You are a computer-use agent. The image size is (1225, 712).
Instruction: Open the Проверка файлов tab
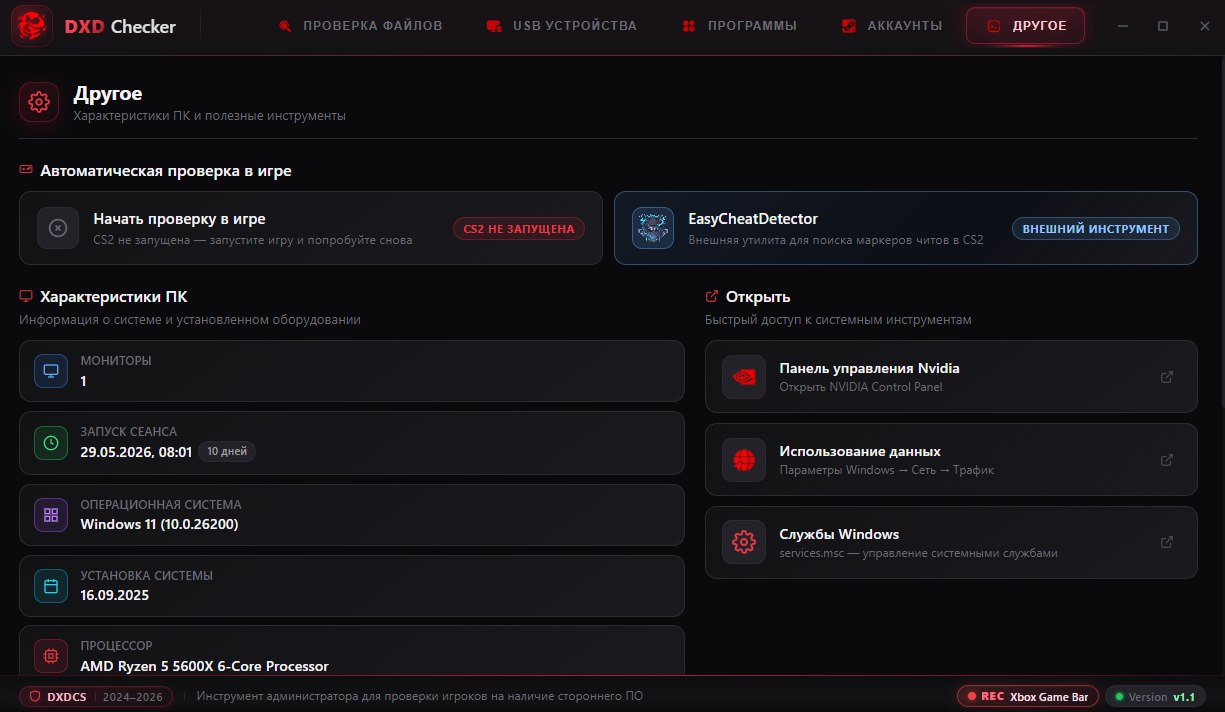click(361, 26)
